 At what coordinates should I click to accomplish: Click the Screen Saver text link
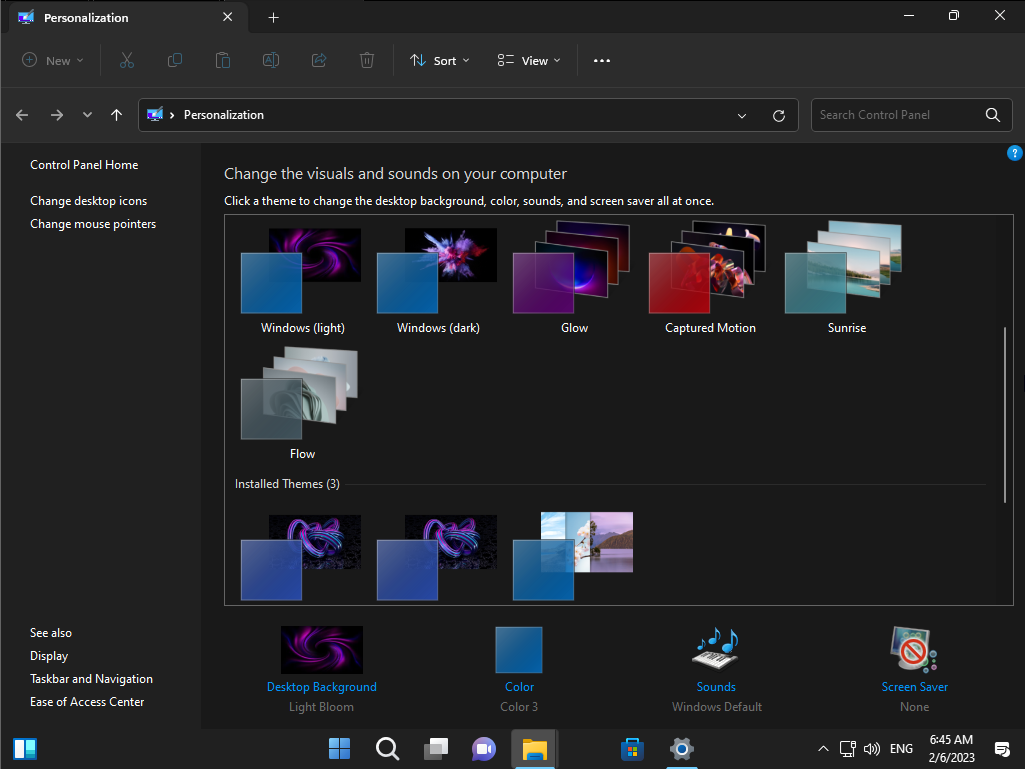point(915,687)
